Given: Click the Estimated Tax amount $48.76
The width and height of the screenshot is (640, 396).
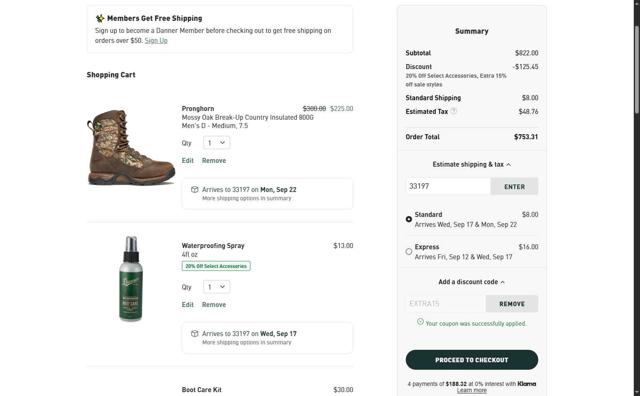Looking at the screenshot, I should click(x=528, y=111).
